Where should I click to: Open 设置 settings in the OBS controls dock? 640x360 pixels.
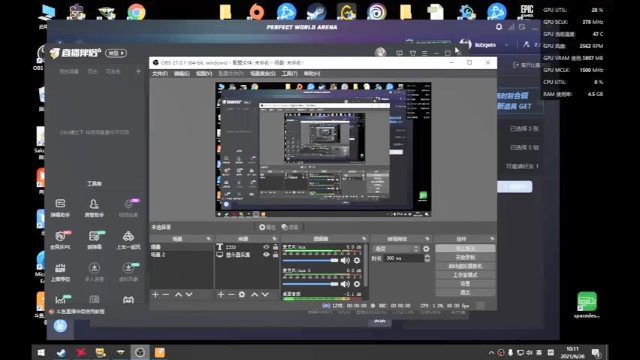click(x=465, y=284)
